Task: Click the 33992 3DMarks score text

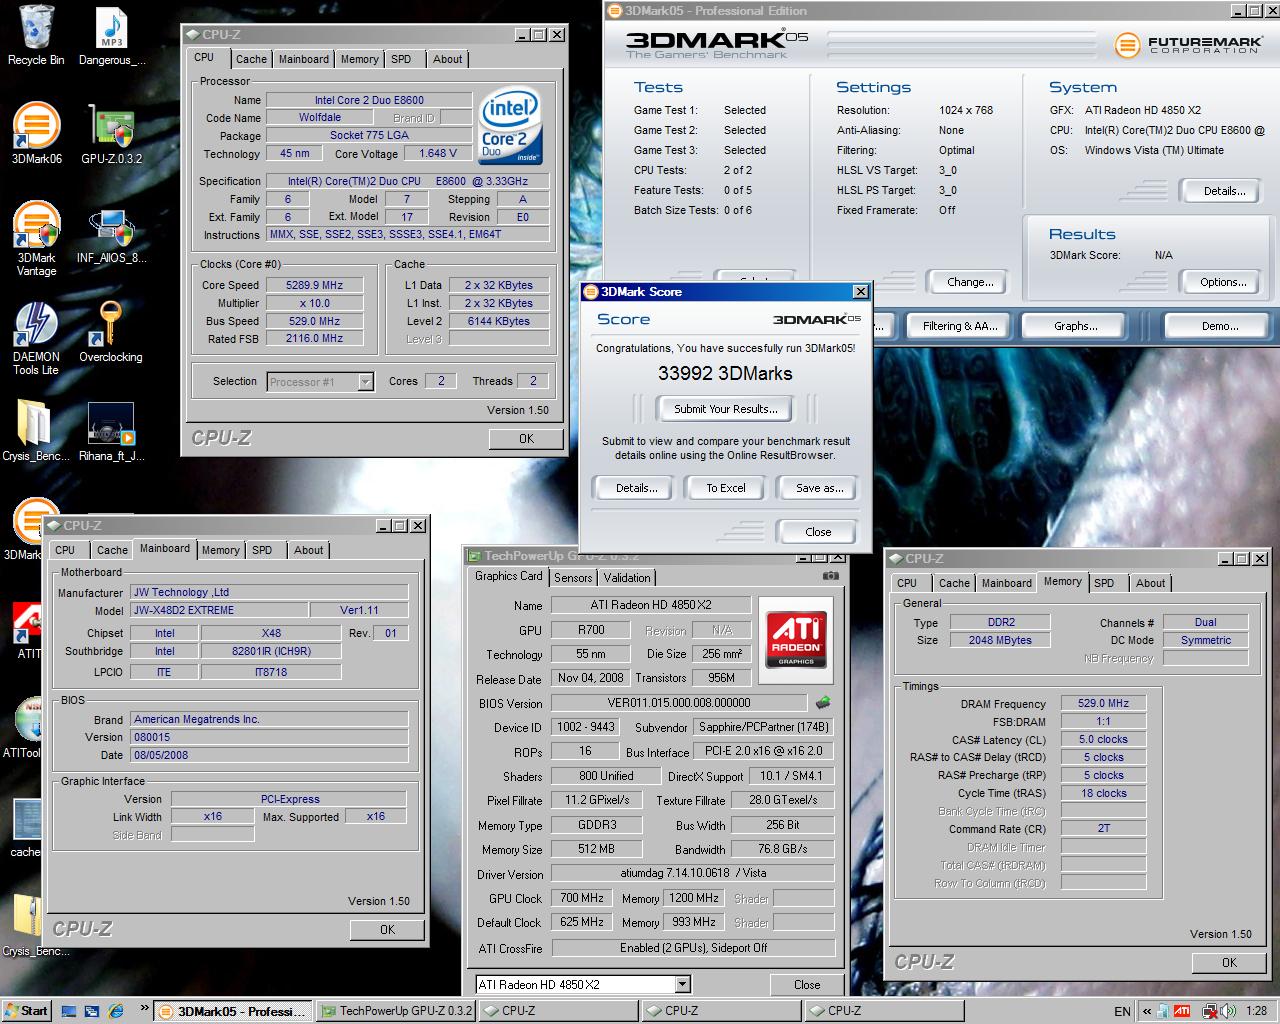Action: pos(725,373)
